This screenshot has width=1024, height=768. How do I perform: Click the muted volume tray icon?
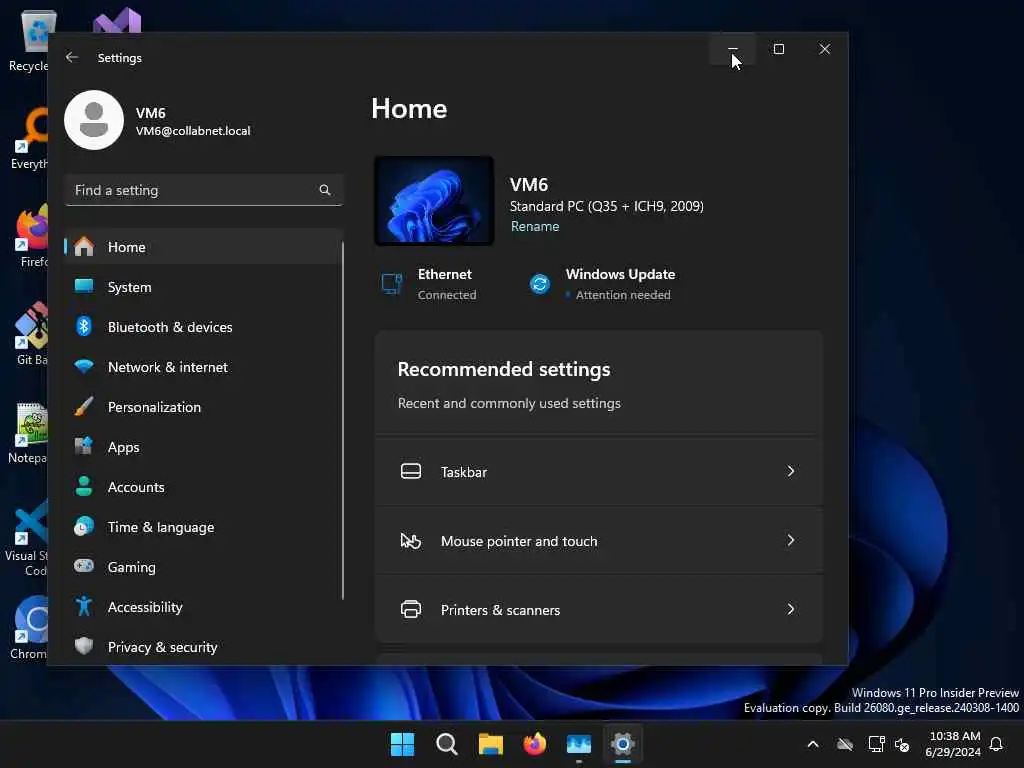pos(902,744)
